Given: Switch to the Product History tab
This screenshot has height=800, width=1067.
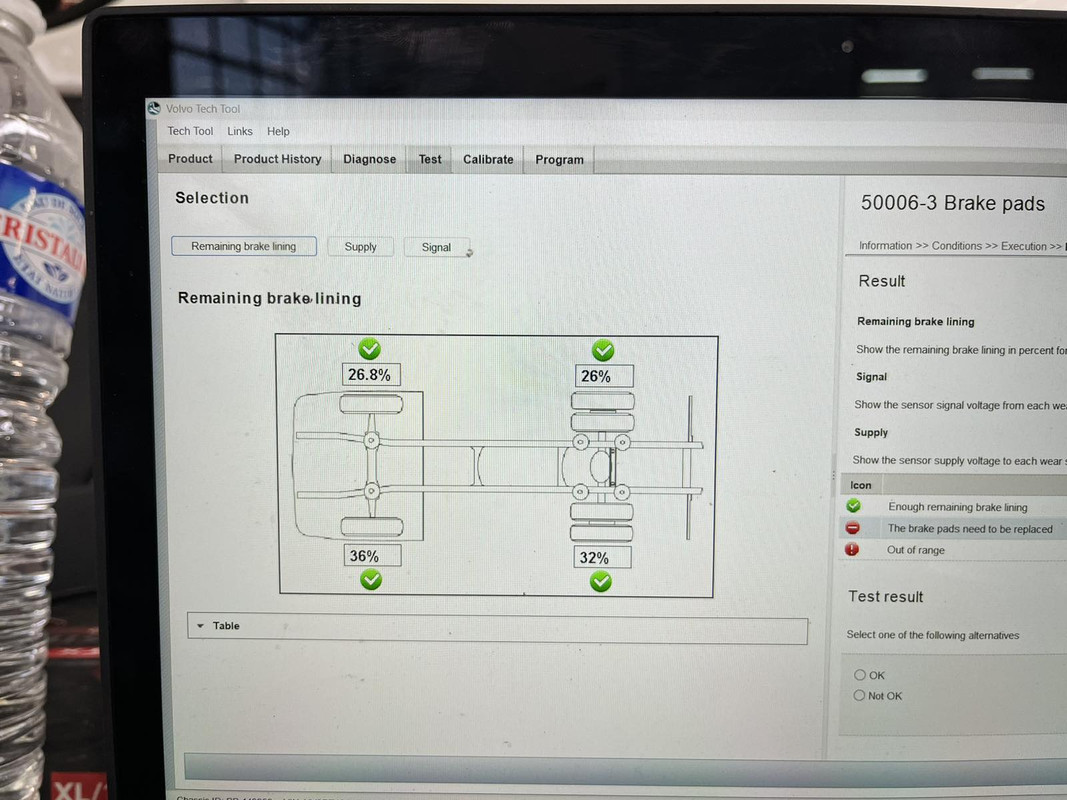Looking at the screenshot, I should 277,159.
